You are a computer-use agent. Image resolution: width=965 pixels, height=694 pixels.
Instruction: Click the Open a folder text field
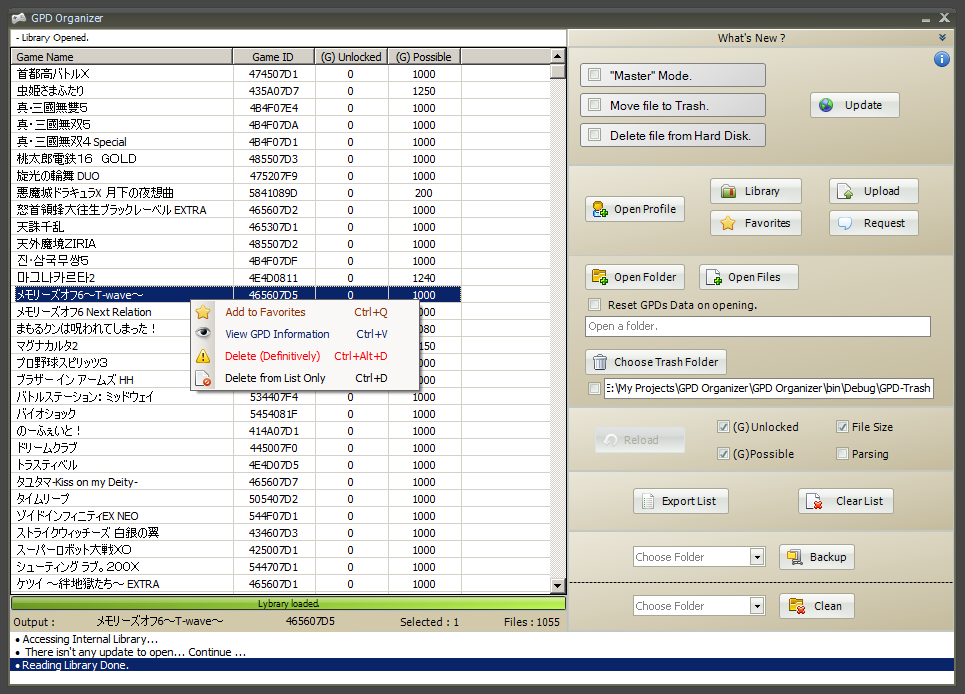pyautogui.click(x=757, y=327)
